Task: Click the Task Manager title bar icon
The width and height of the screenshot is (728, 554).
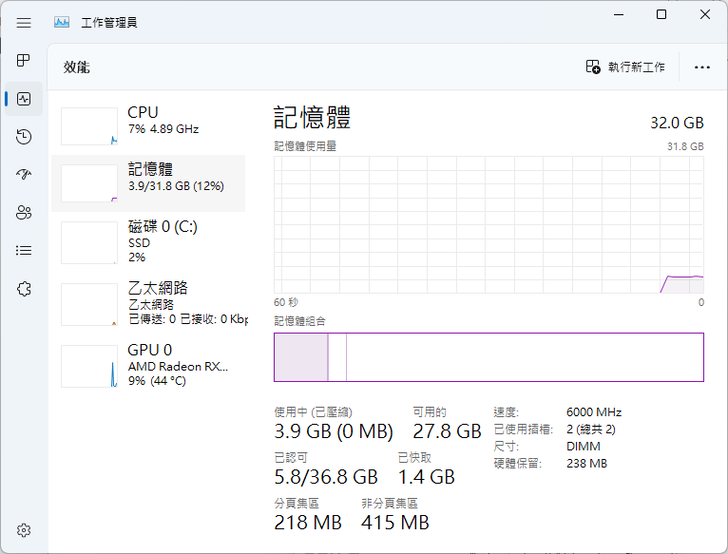Action: click(62, 22)
